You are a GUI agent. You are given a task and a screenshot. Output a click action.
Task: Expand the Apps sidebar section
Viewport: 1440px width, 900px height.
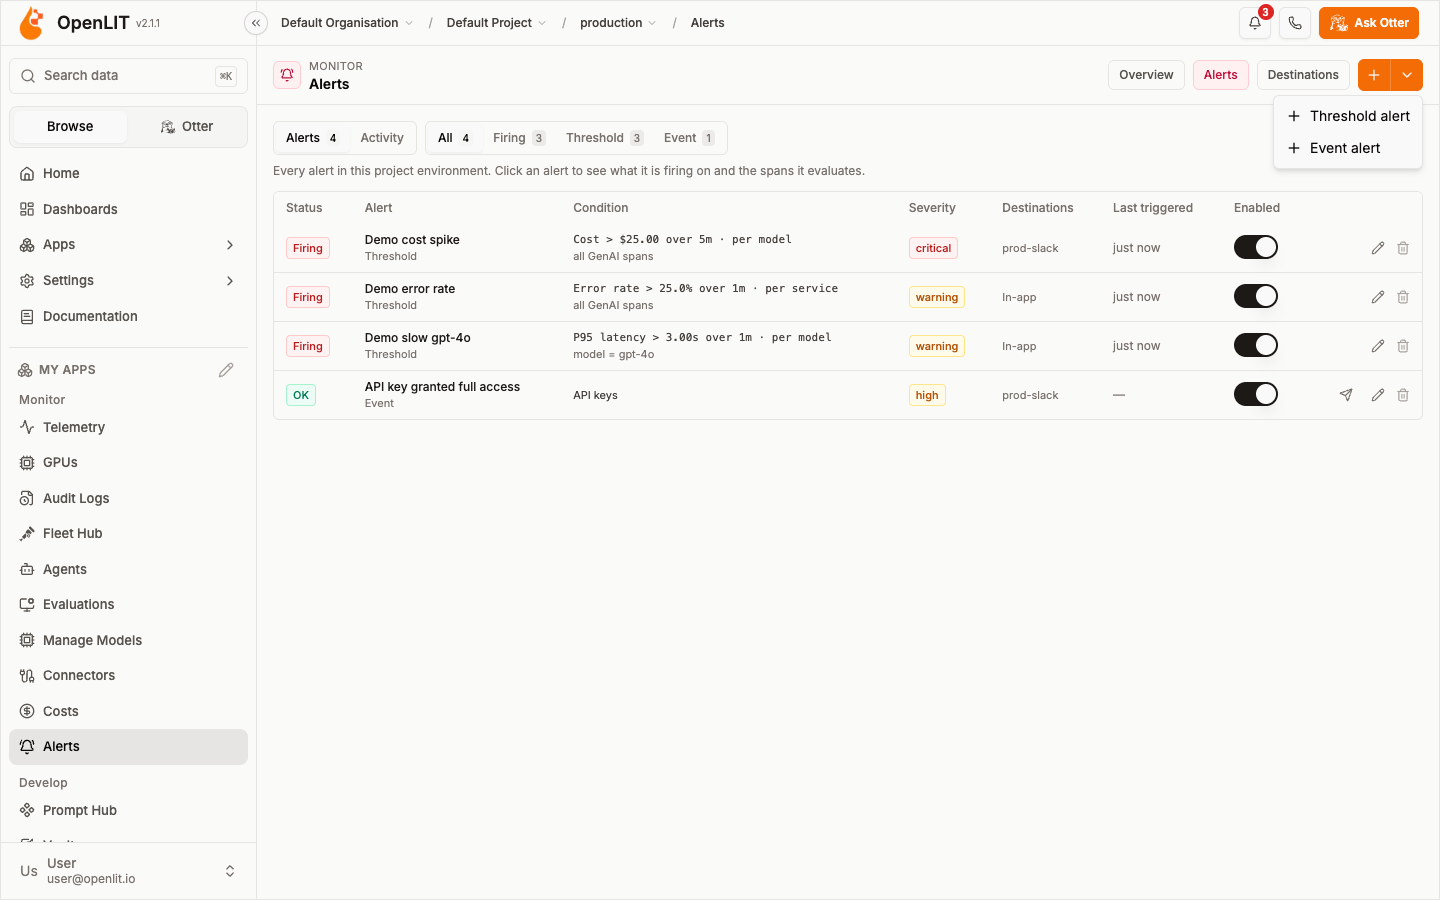click(x=128, y=245)
